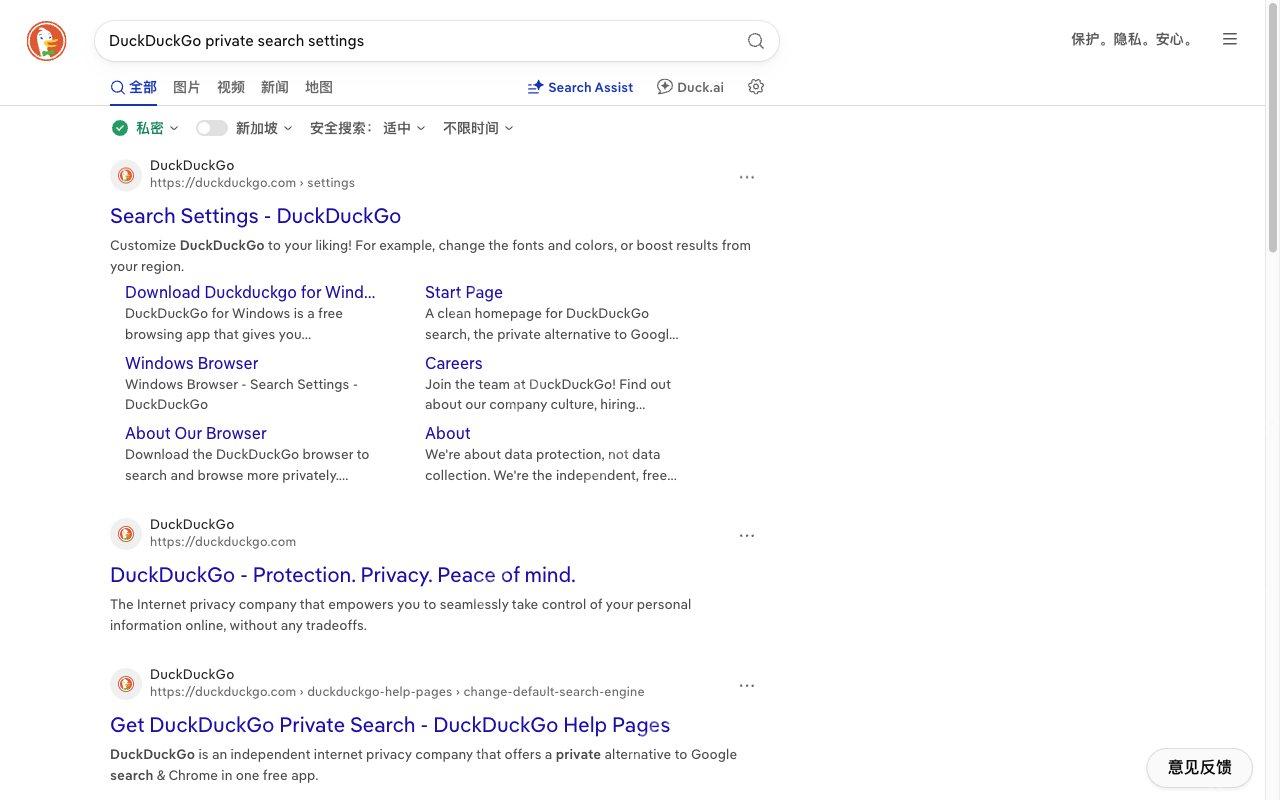Open more options for Get DuckDuckGo Private Search result
The width and height of the screenshot is (1280, 800).
click(x=747, y=686)
